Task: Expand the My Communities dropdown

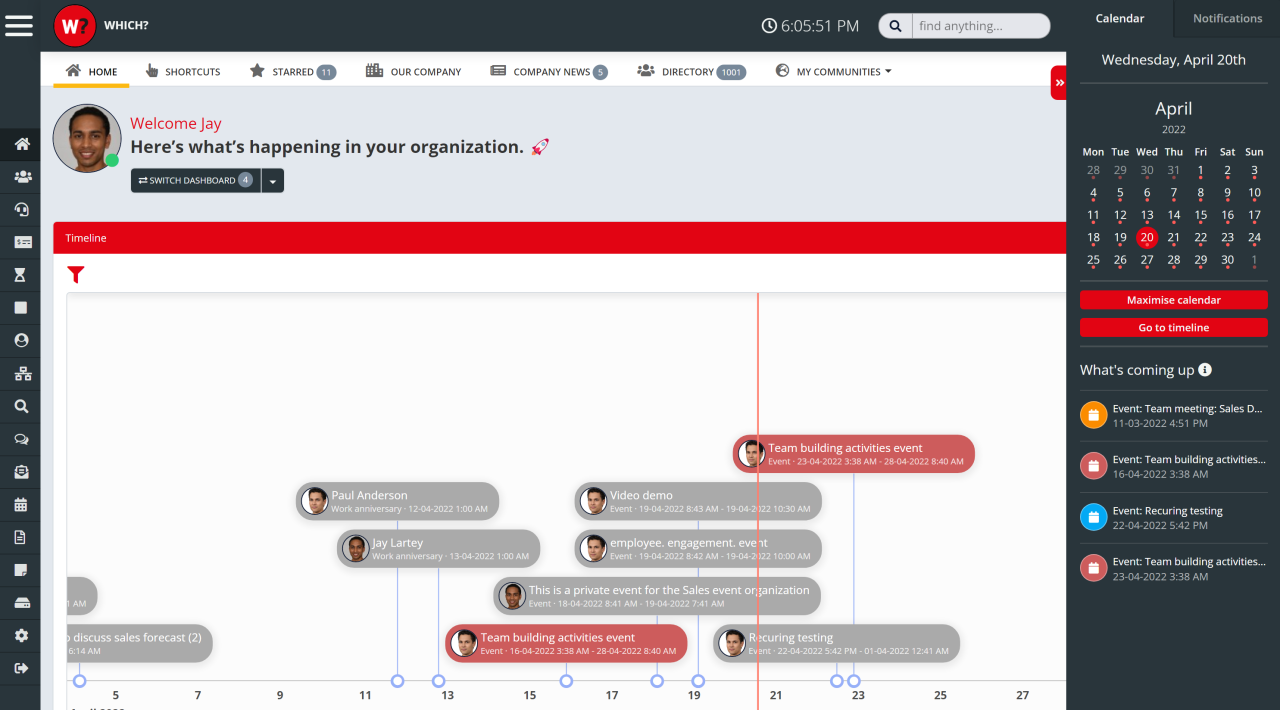Action: pyautogui.click(x=833, y=72)
